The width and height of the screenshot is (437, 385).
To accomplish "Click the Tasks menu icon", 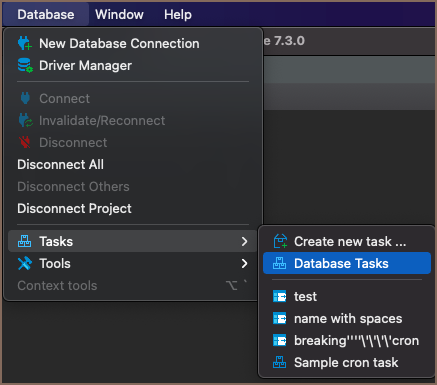I will tap(24, 241).
